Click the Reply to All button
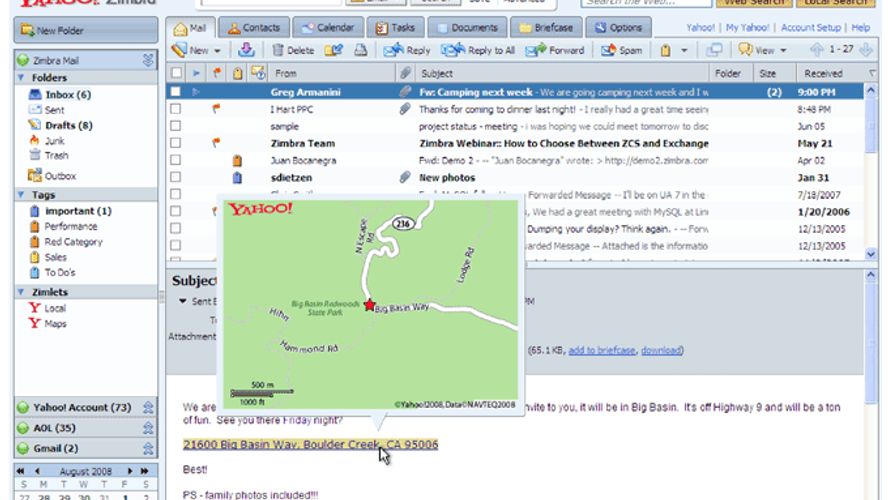Image resolution: width=888 pixels, height=500 pixels. pyautogui.click(x=478, y=50)
